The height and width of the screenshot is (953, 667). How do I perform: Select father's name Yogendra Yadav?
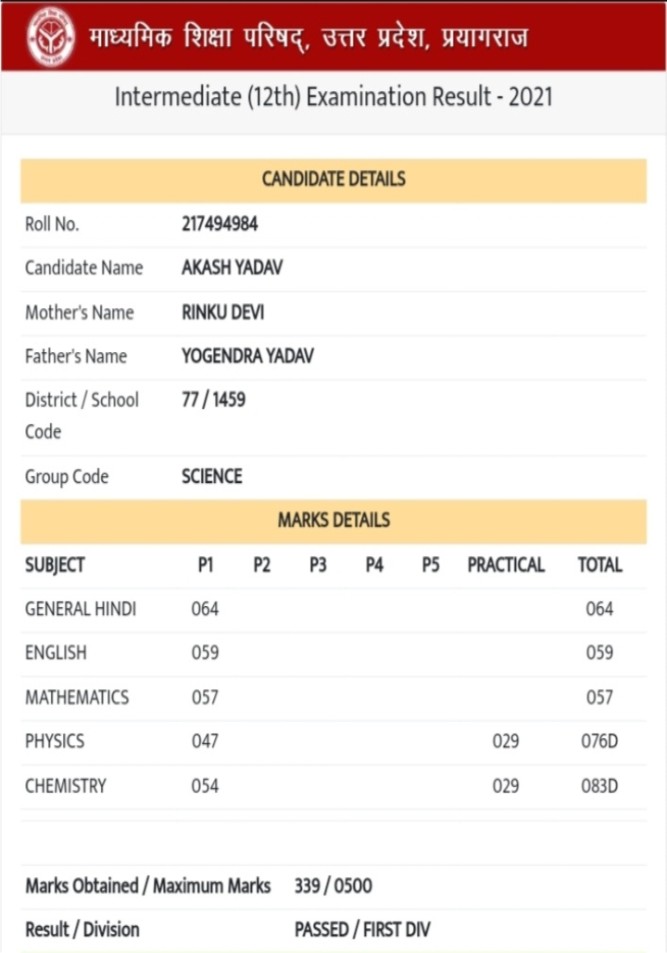tap(247, 356)
